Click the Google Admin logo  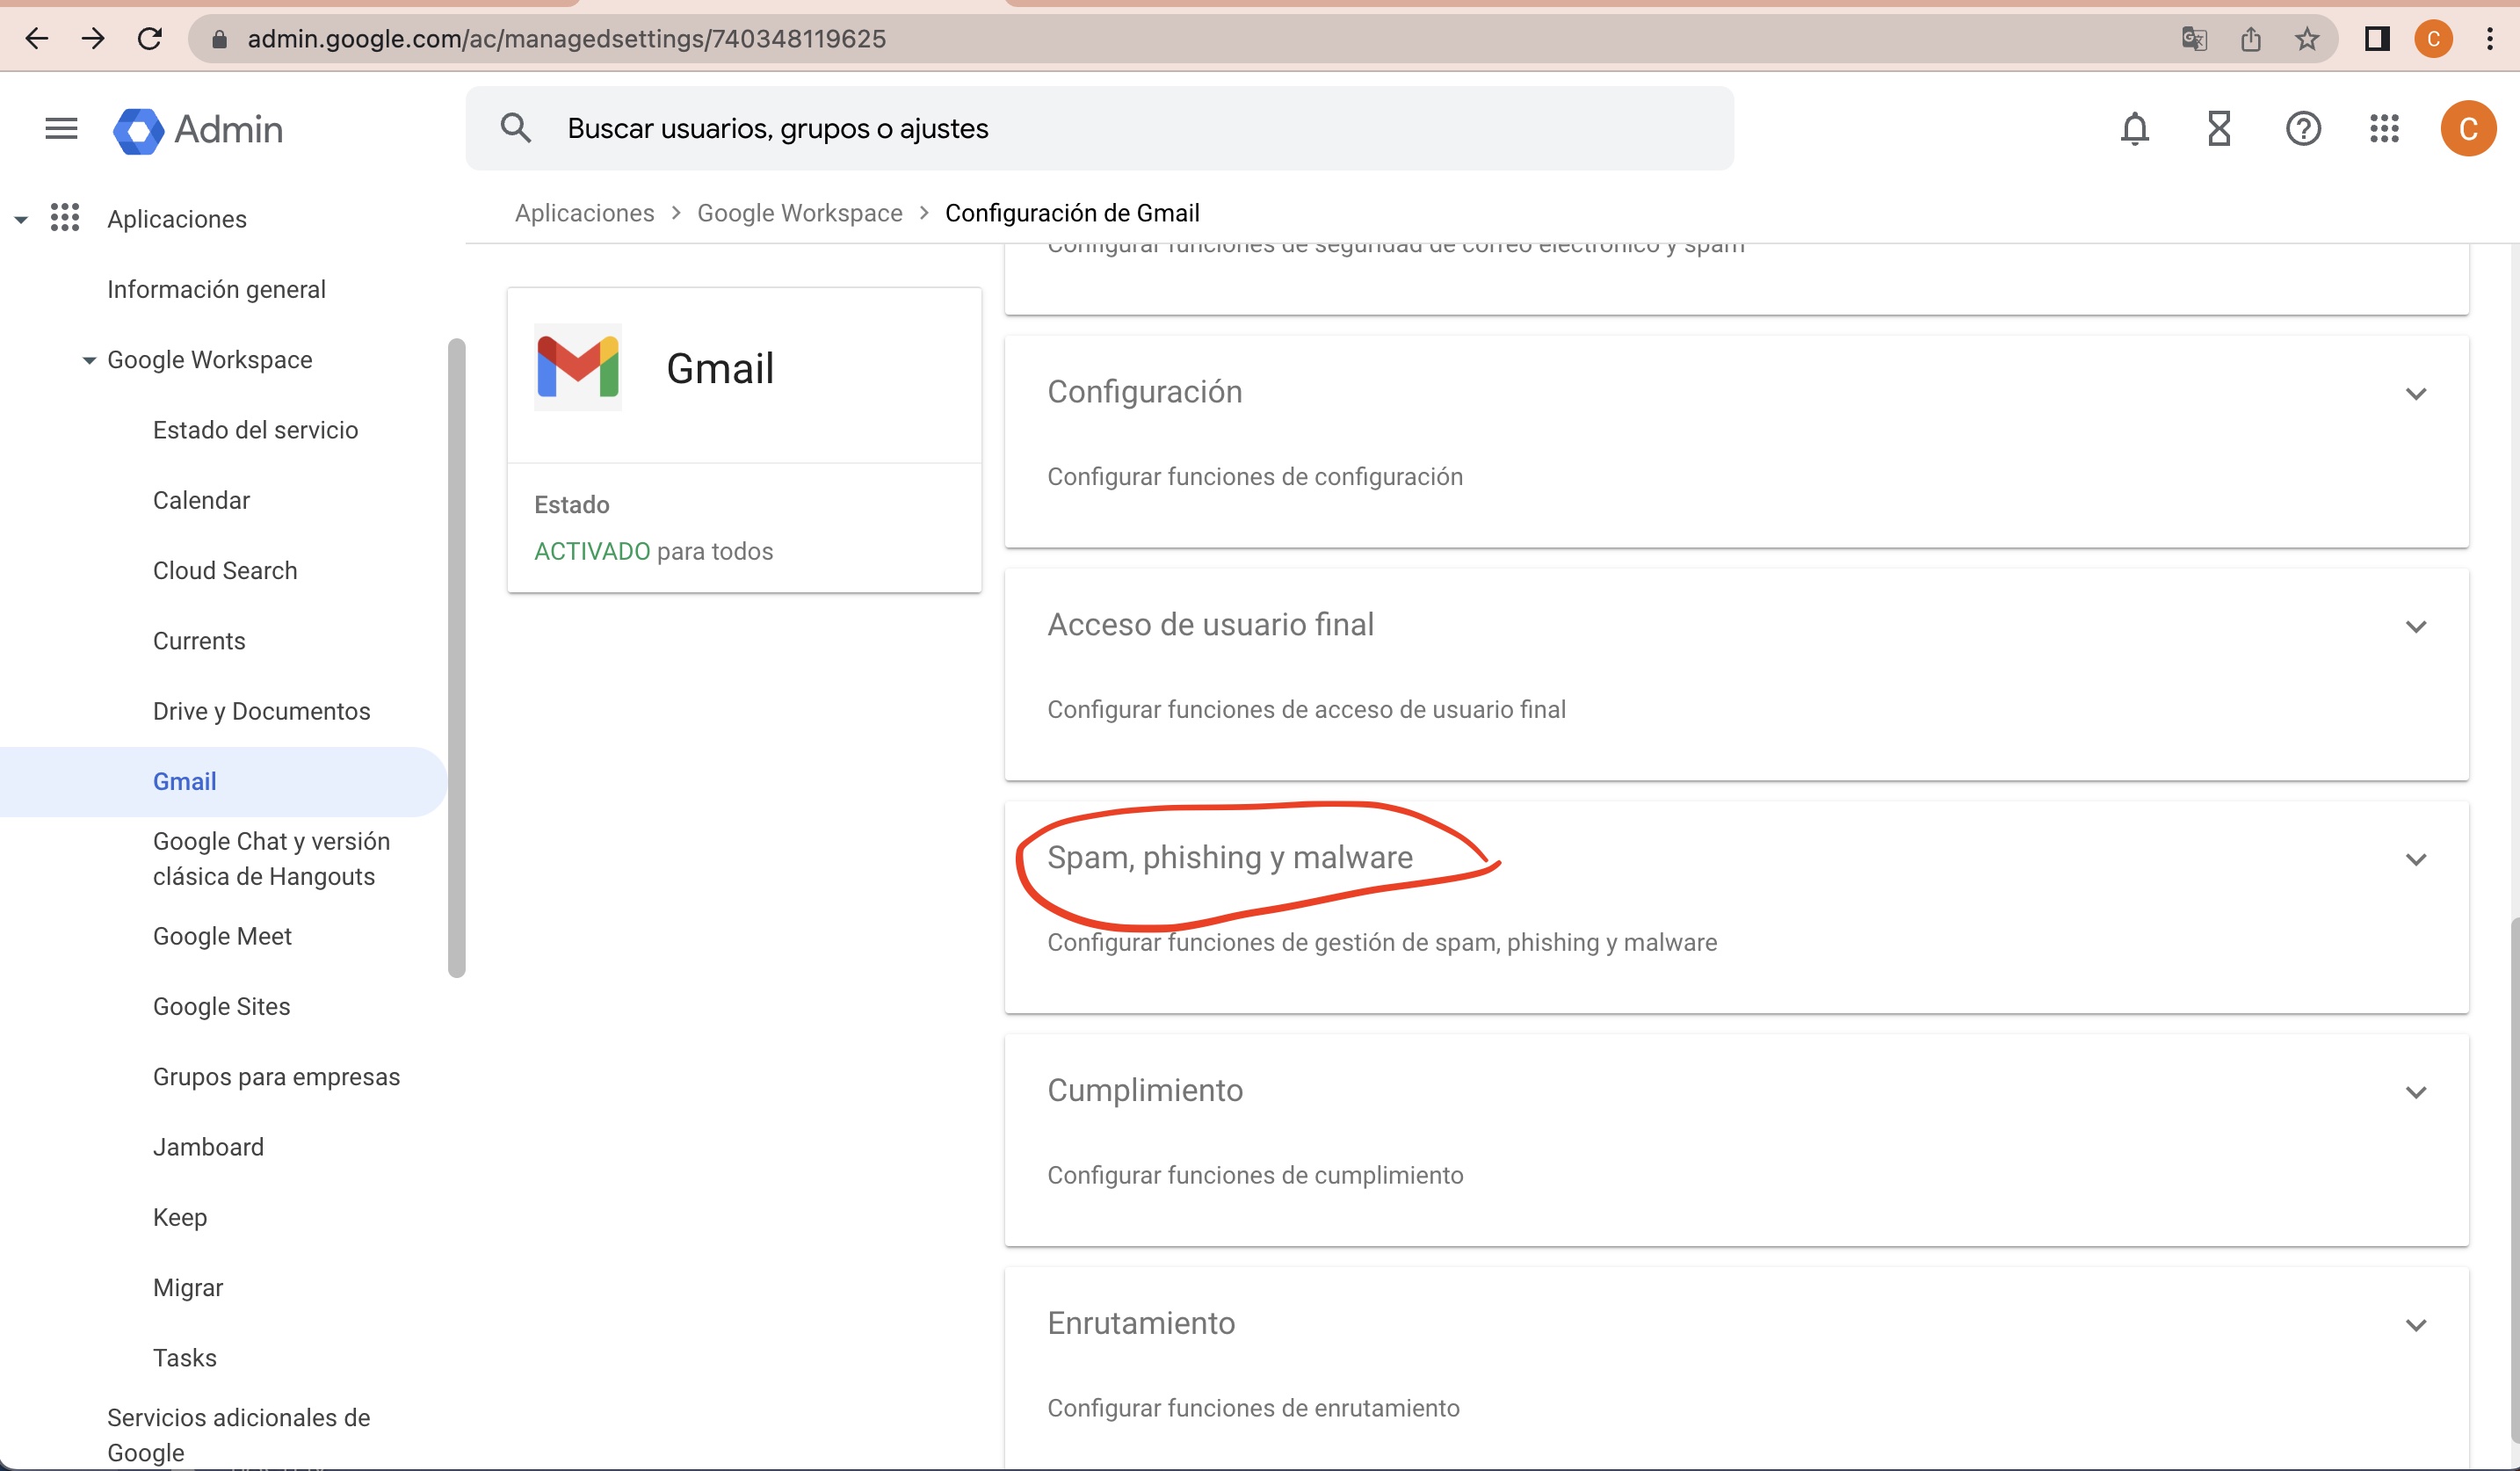point(198,130)
